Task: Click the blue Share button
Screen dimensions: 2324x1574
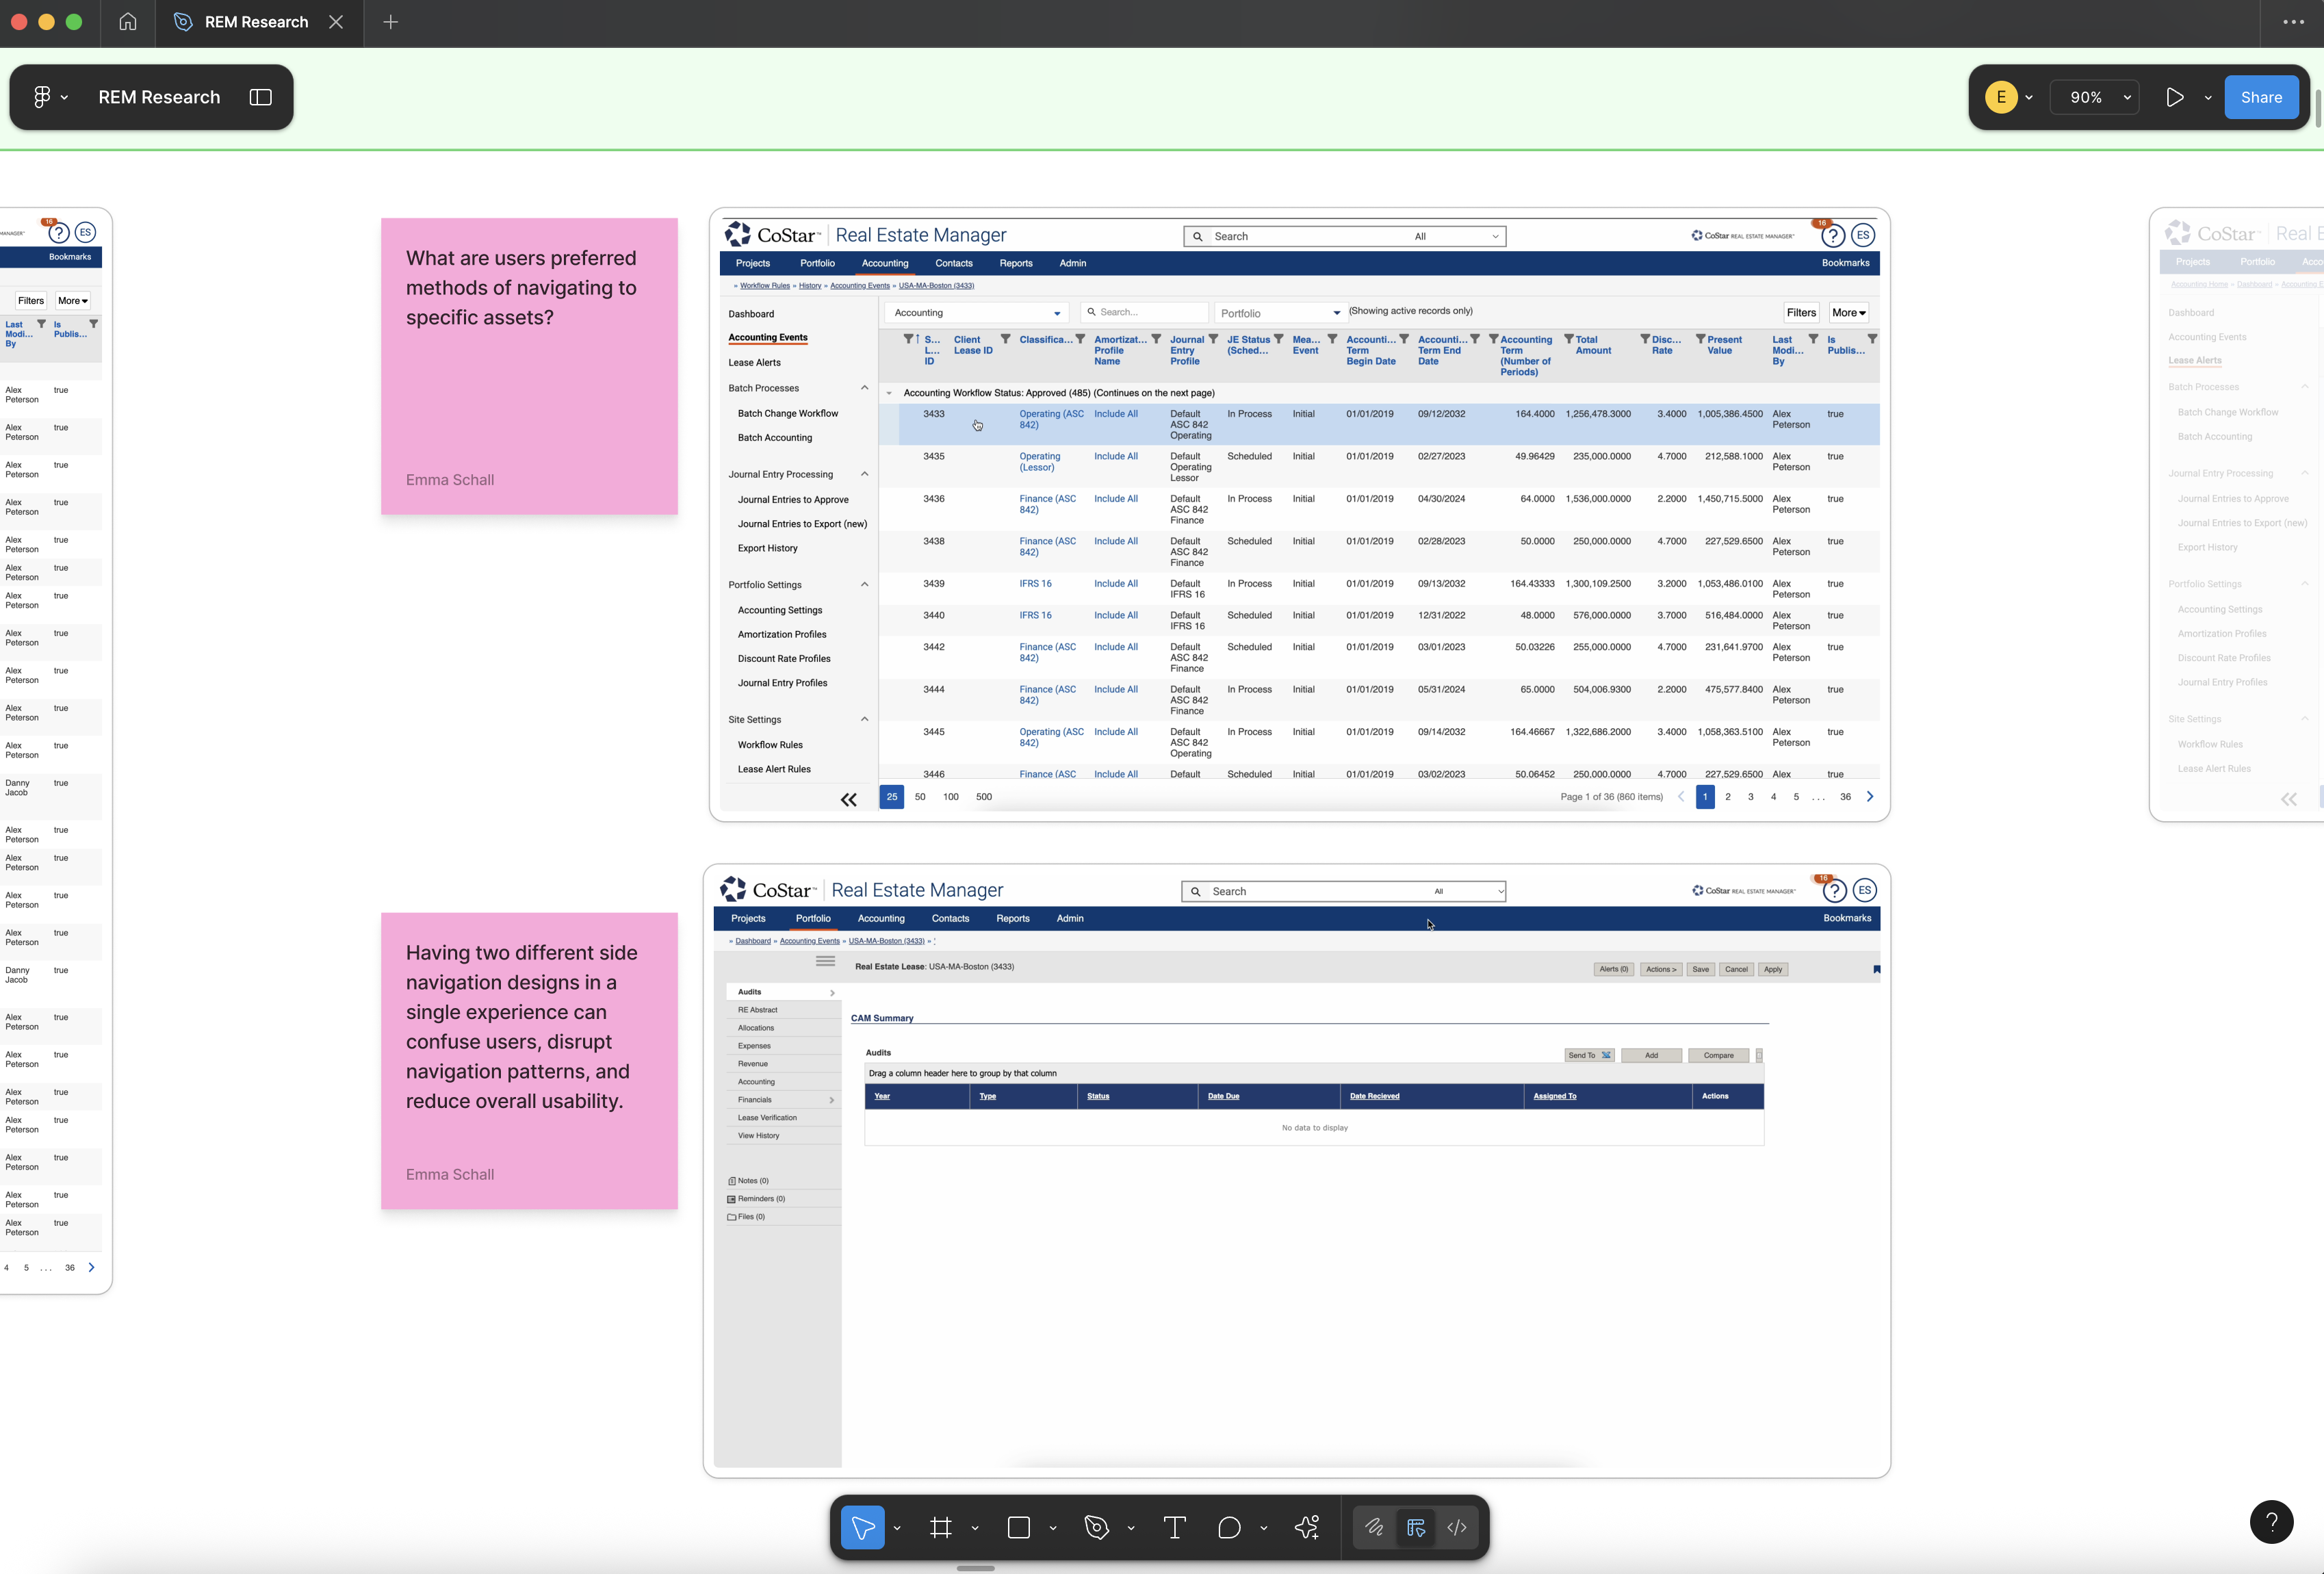Action: point(2260,97)
